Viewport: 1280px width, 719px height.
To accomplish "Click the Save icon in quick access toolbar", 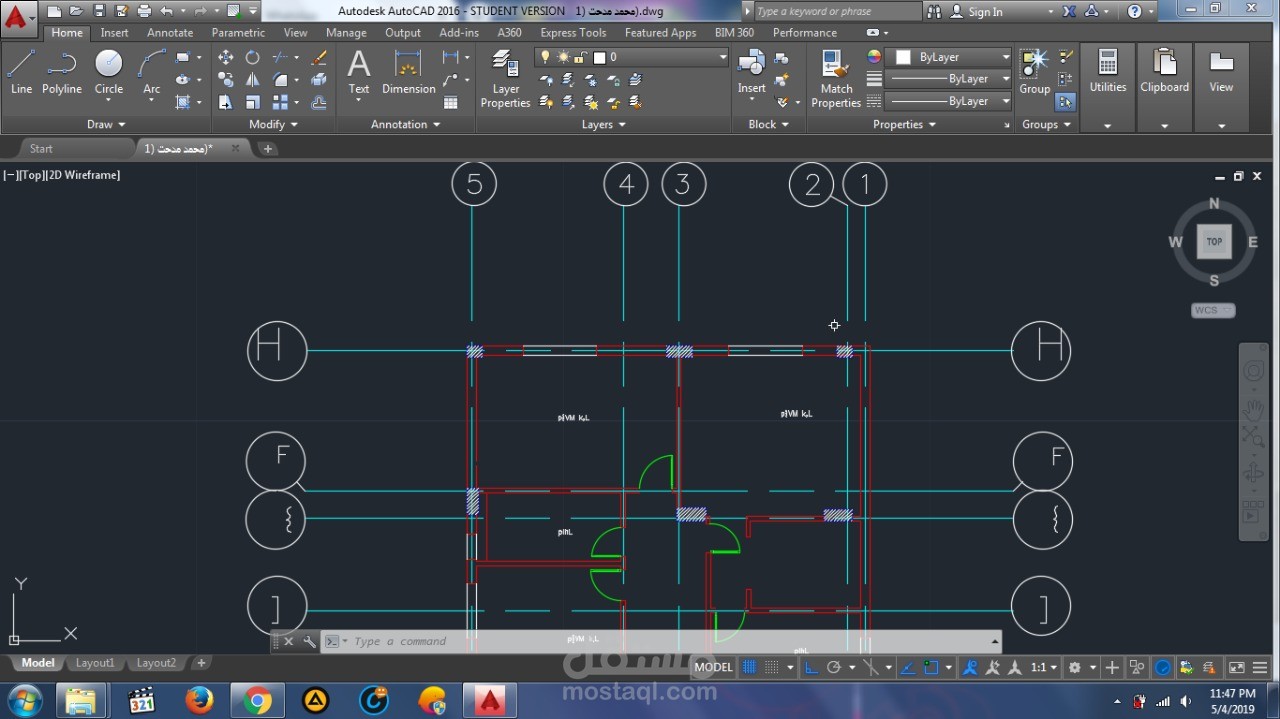I will [98, 12].
